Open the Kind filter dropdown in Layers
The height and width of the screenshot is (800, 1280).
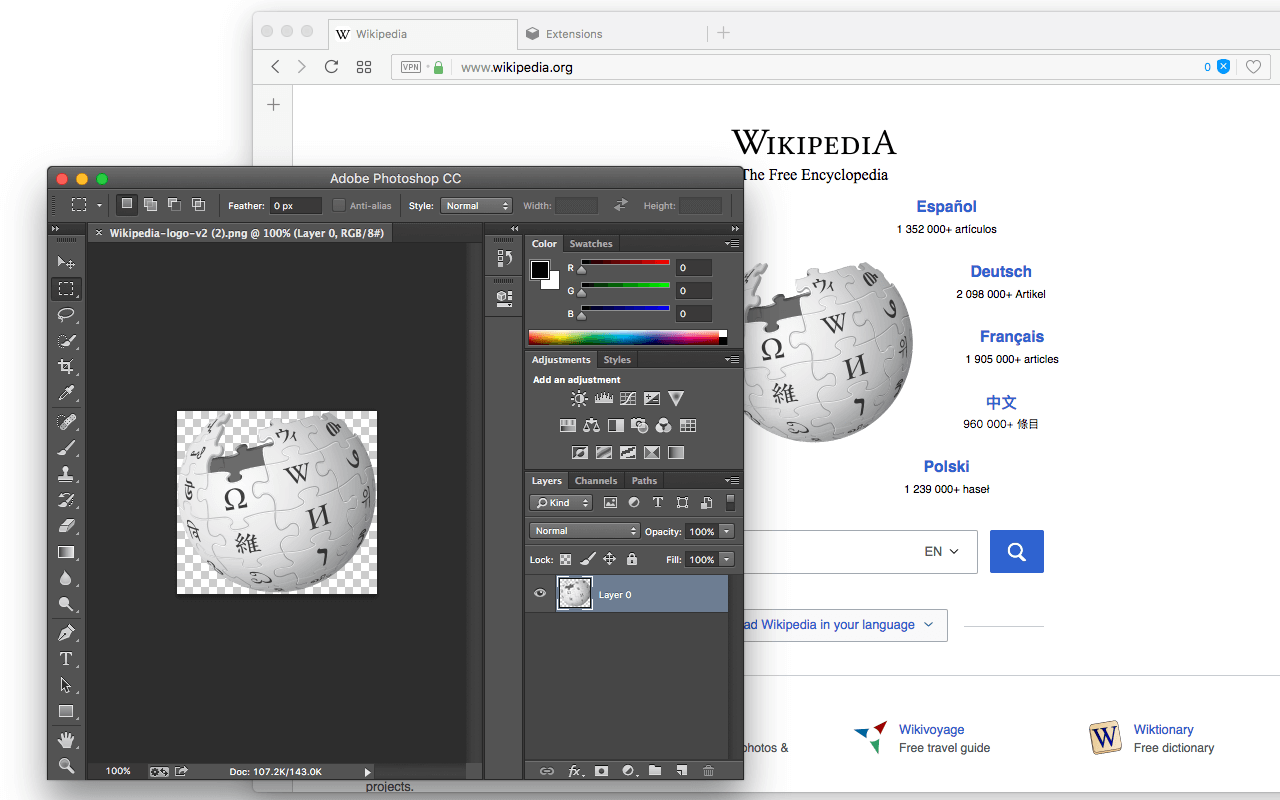(561, 503)
